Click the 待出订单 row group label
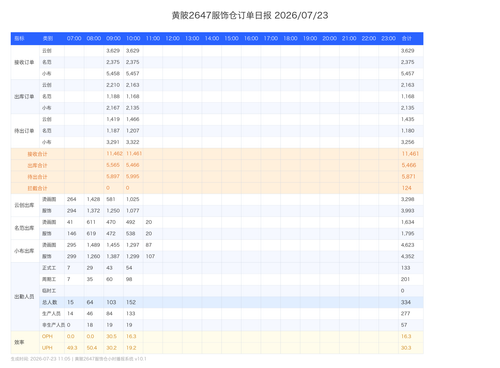Viewport: 500px width, 368px height. (x=24, y=131)
